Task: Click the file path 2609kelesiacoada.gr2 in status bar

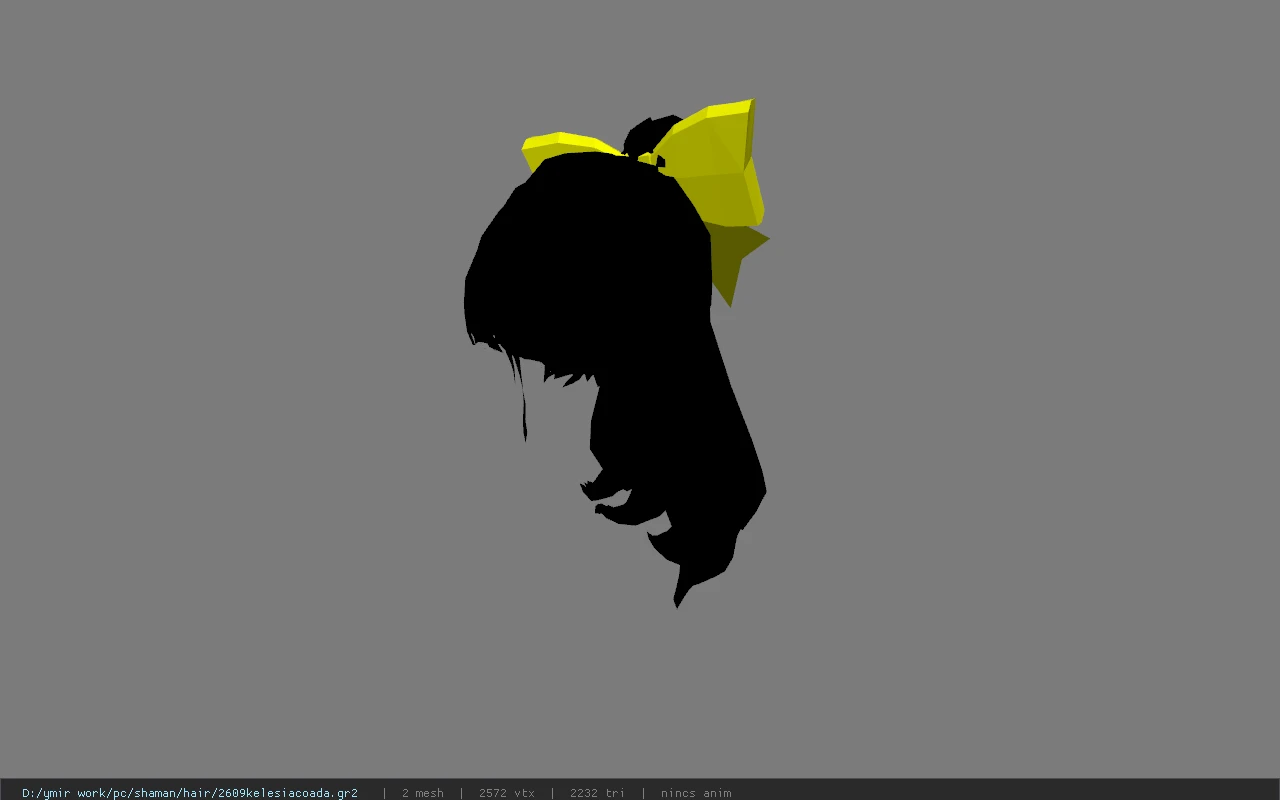Action: coord(190,793)
